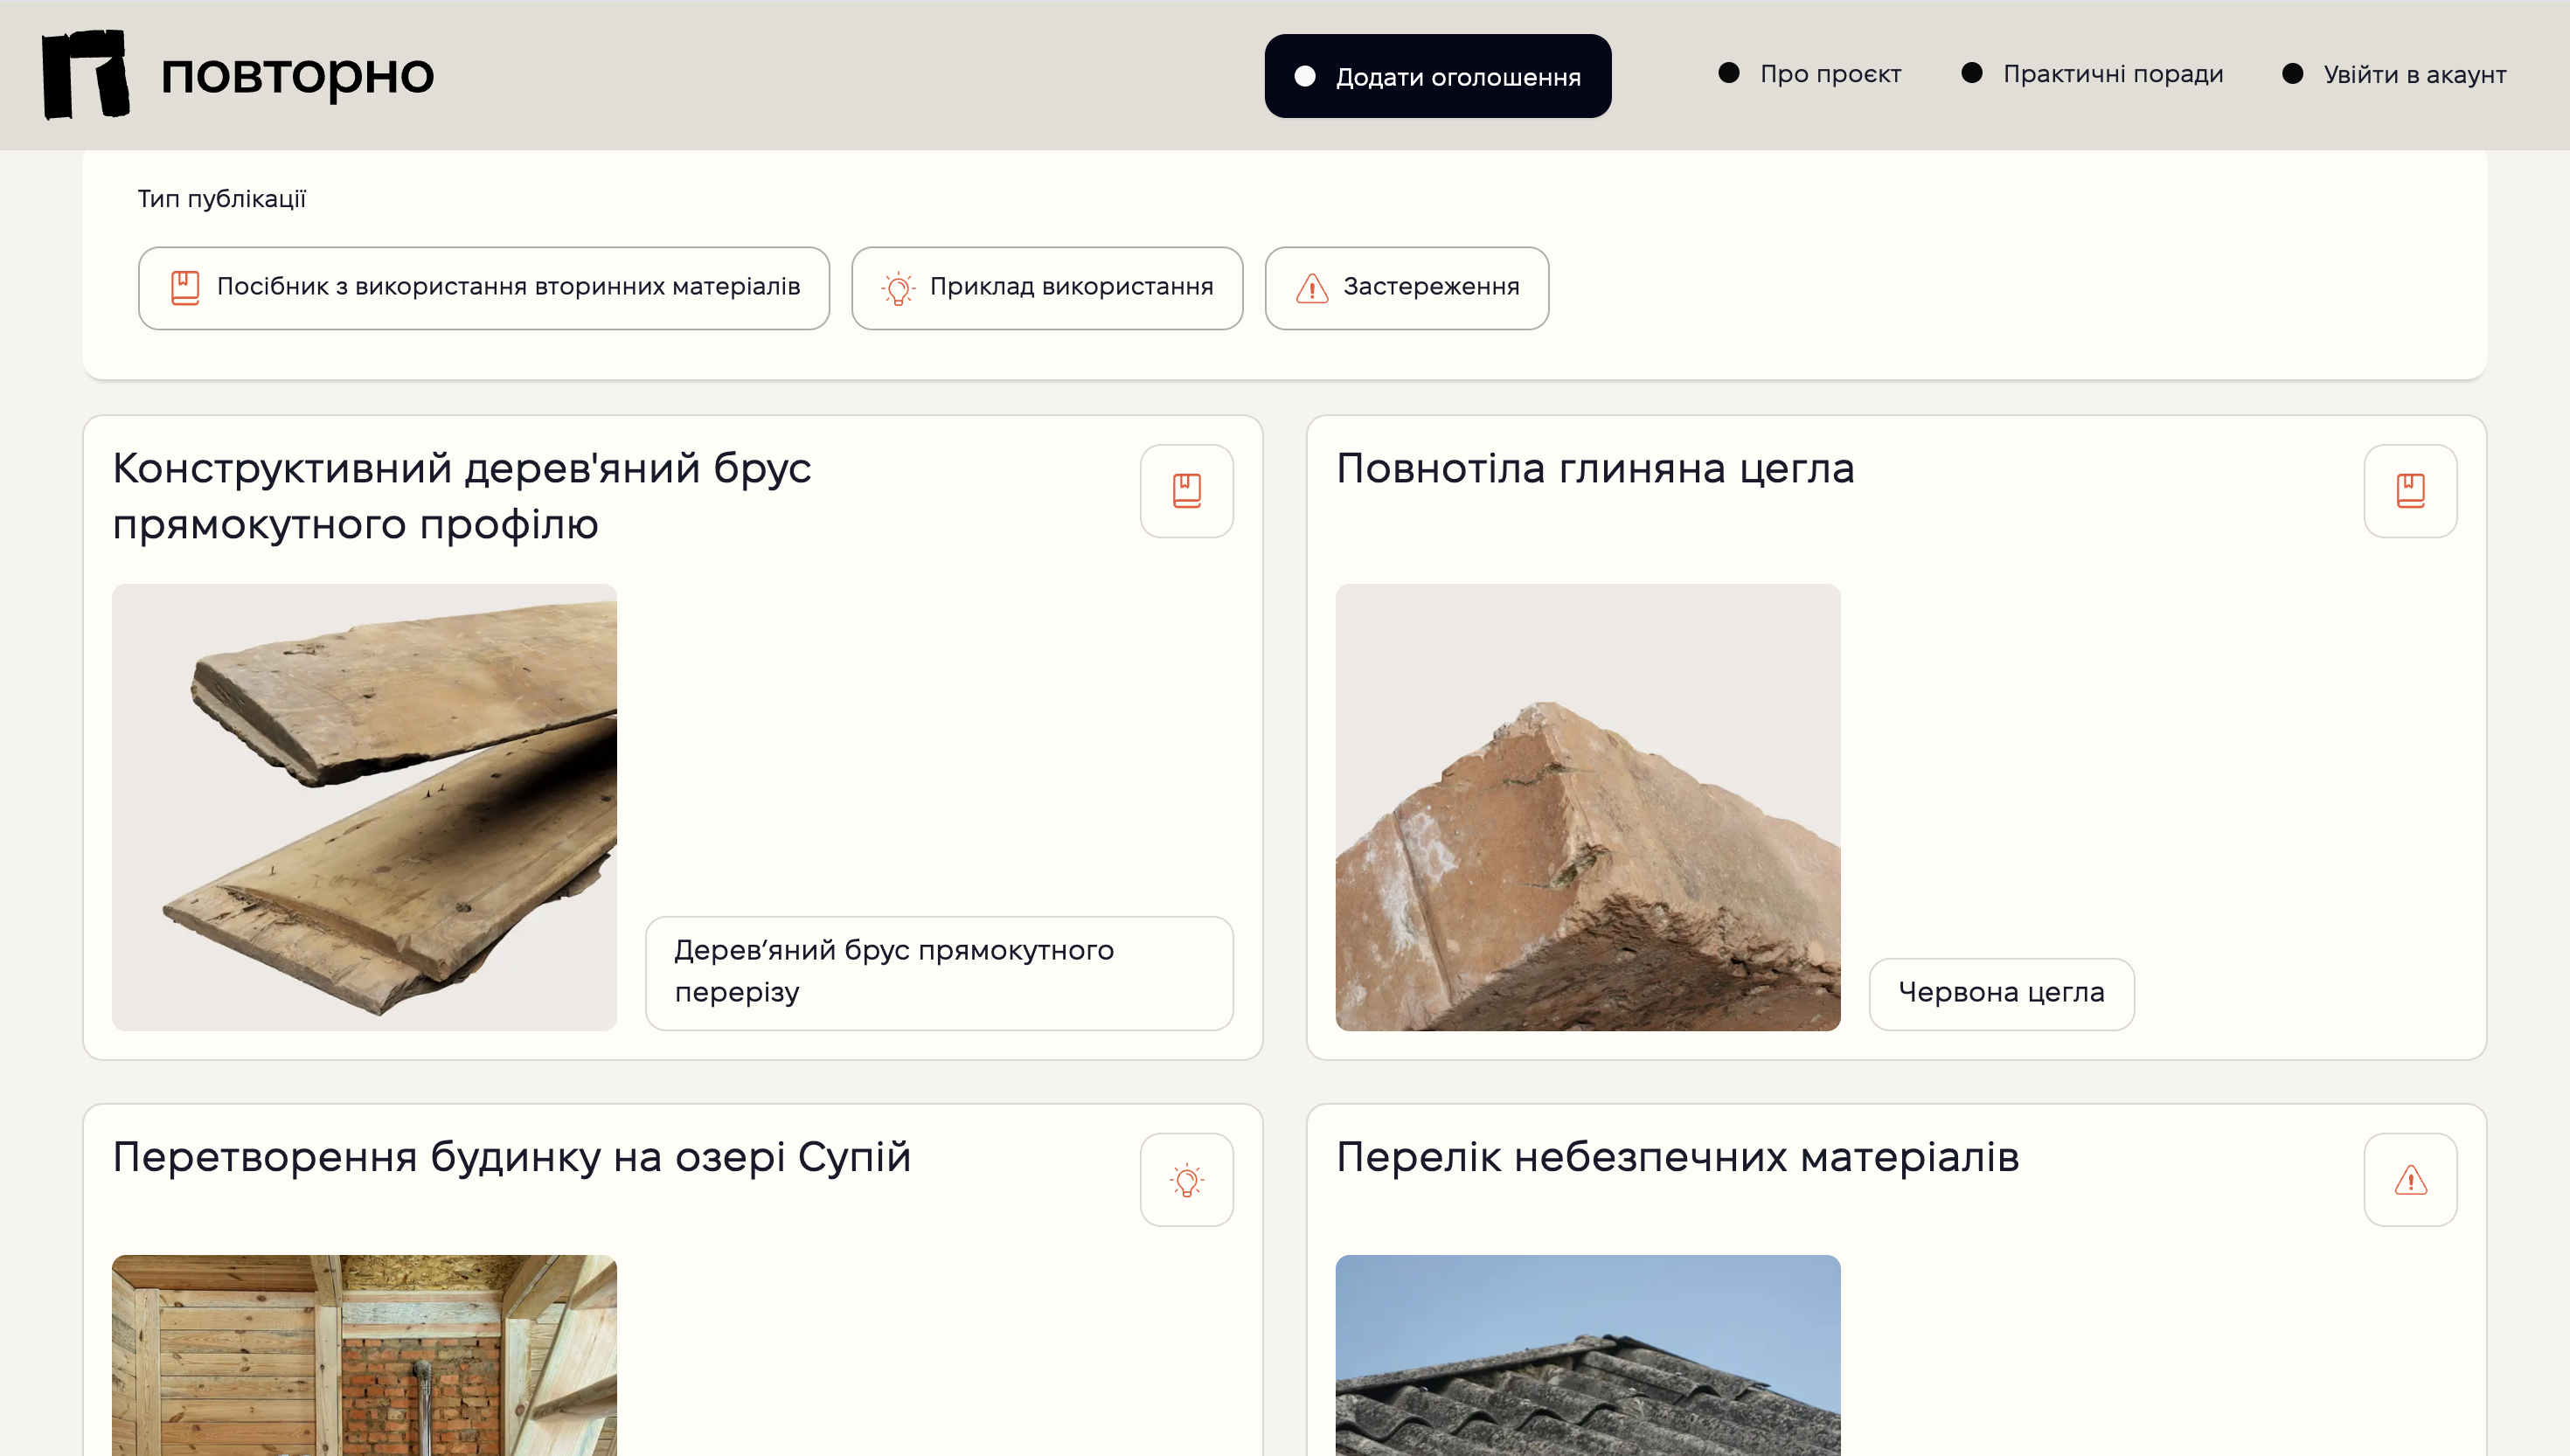
Task: Click the warning triangle in Застереження filter
Action: pos(1311,288)
